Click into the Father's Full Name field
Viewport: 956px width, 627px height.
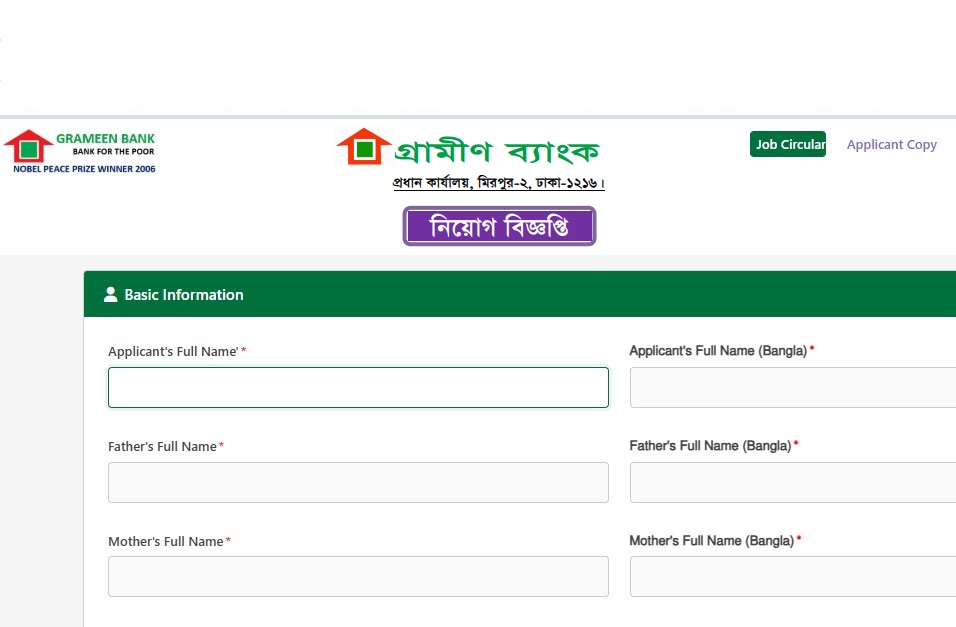click(358, 482)
